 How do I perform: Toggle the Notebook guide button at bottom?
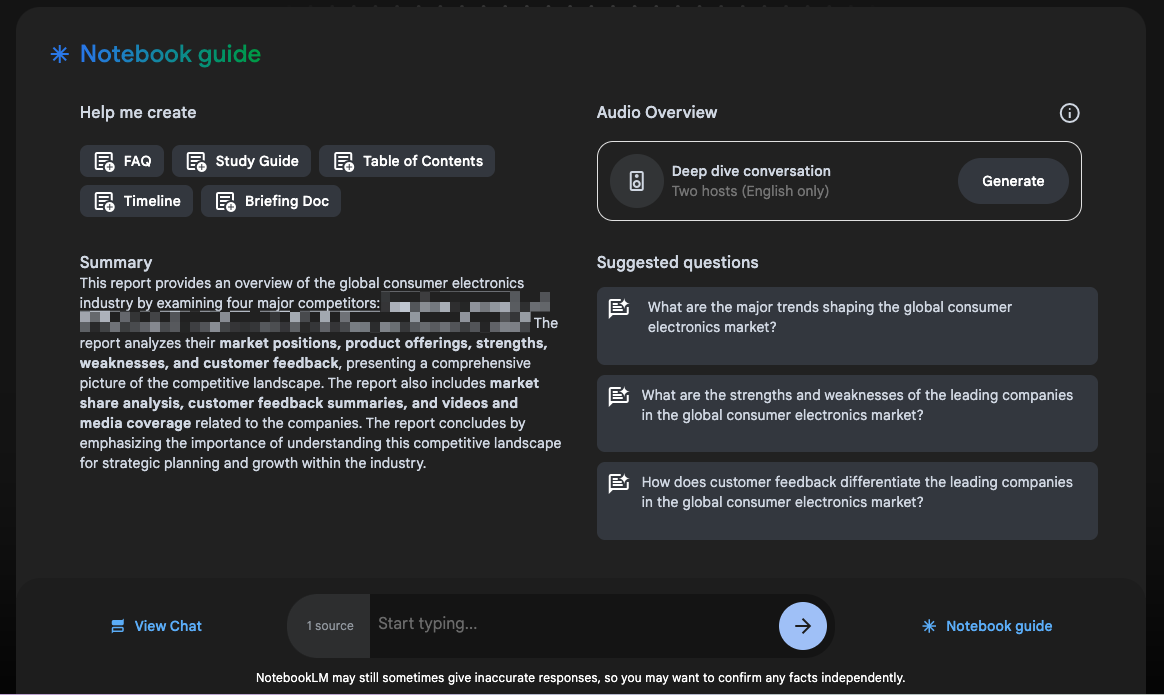pos(987,626)
